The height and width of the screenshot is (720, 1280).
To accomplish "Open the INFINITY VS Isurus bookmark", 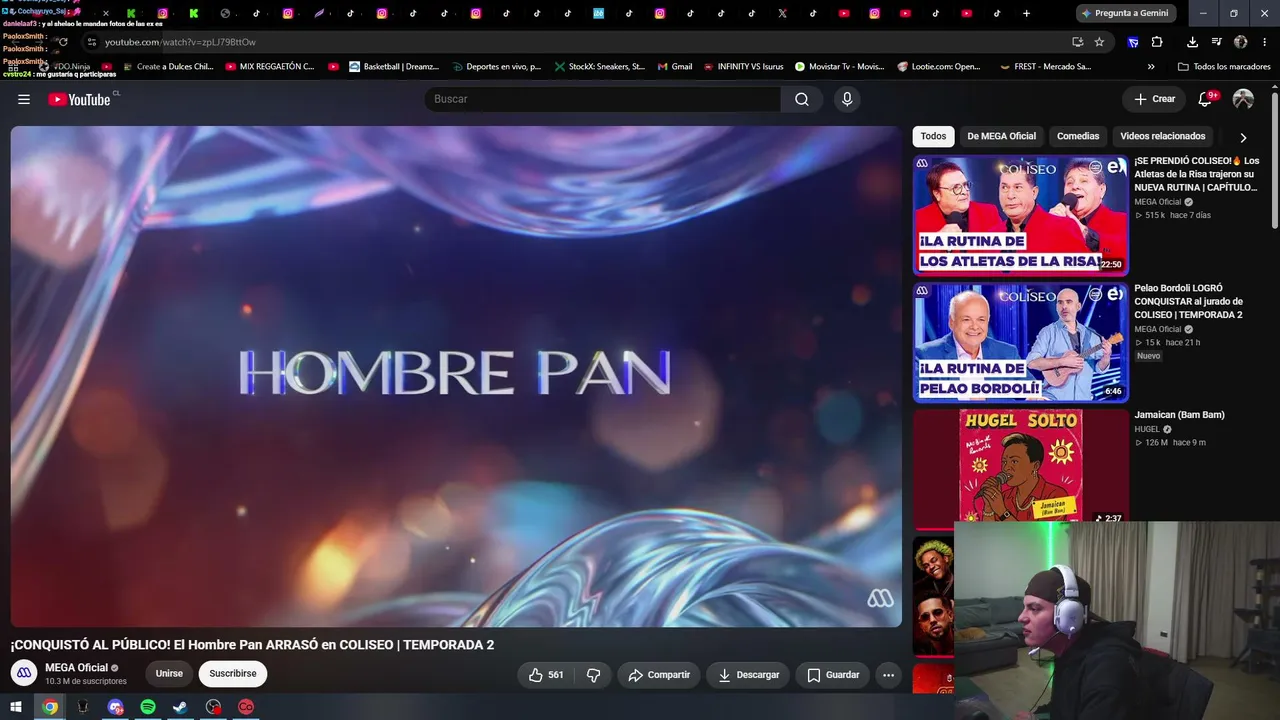I will click(x=743, y=67).
